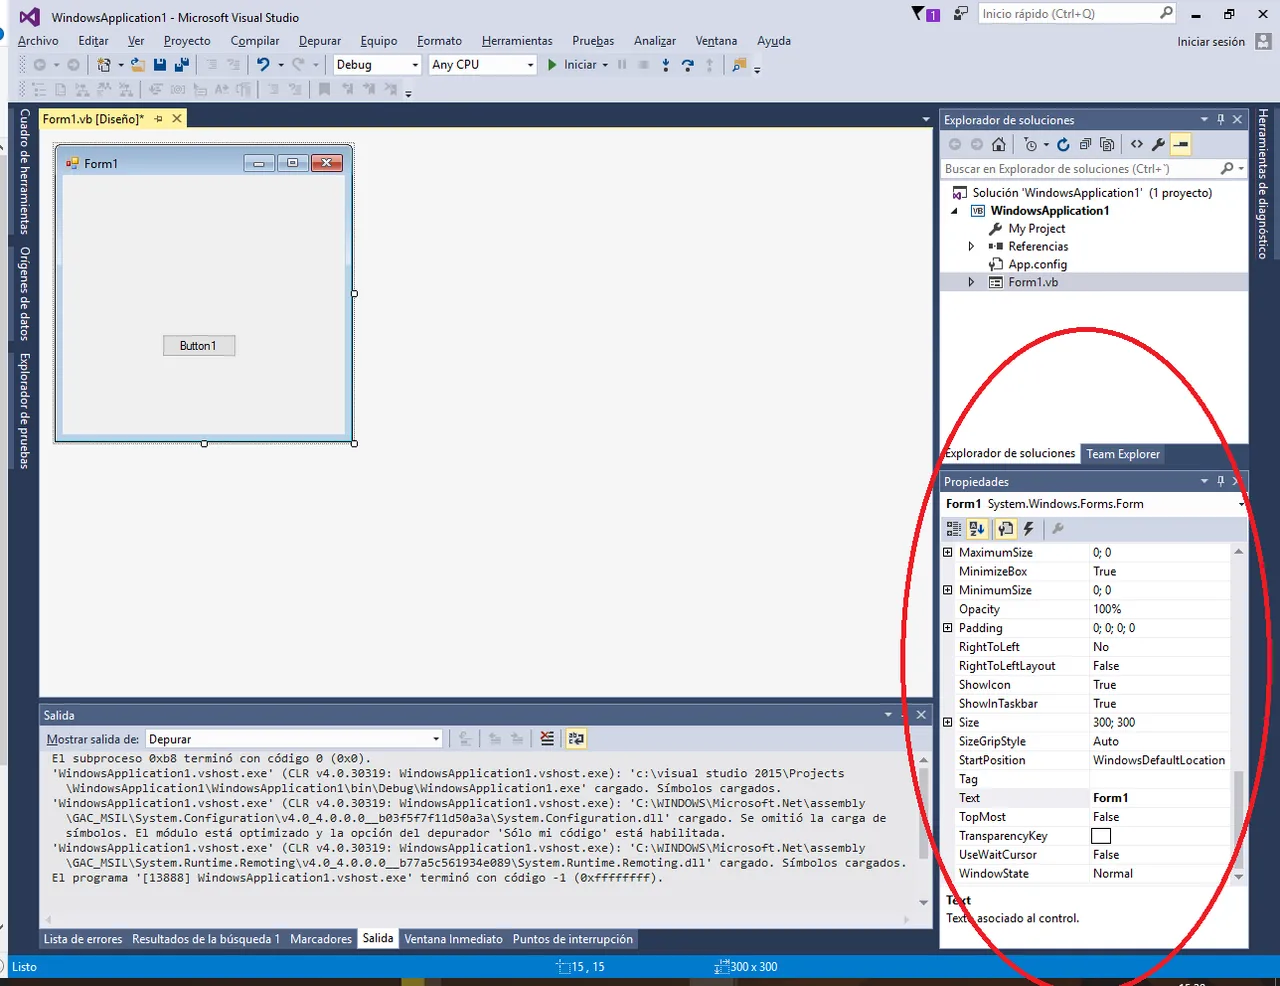1280x986 pixels.
Task: Toggle word wrap in the Salida panel
Action: coord(576,739)
